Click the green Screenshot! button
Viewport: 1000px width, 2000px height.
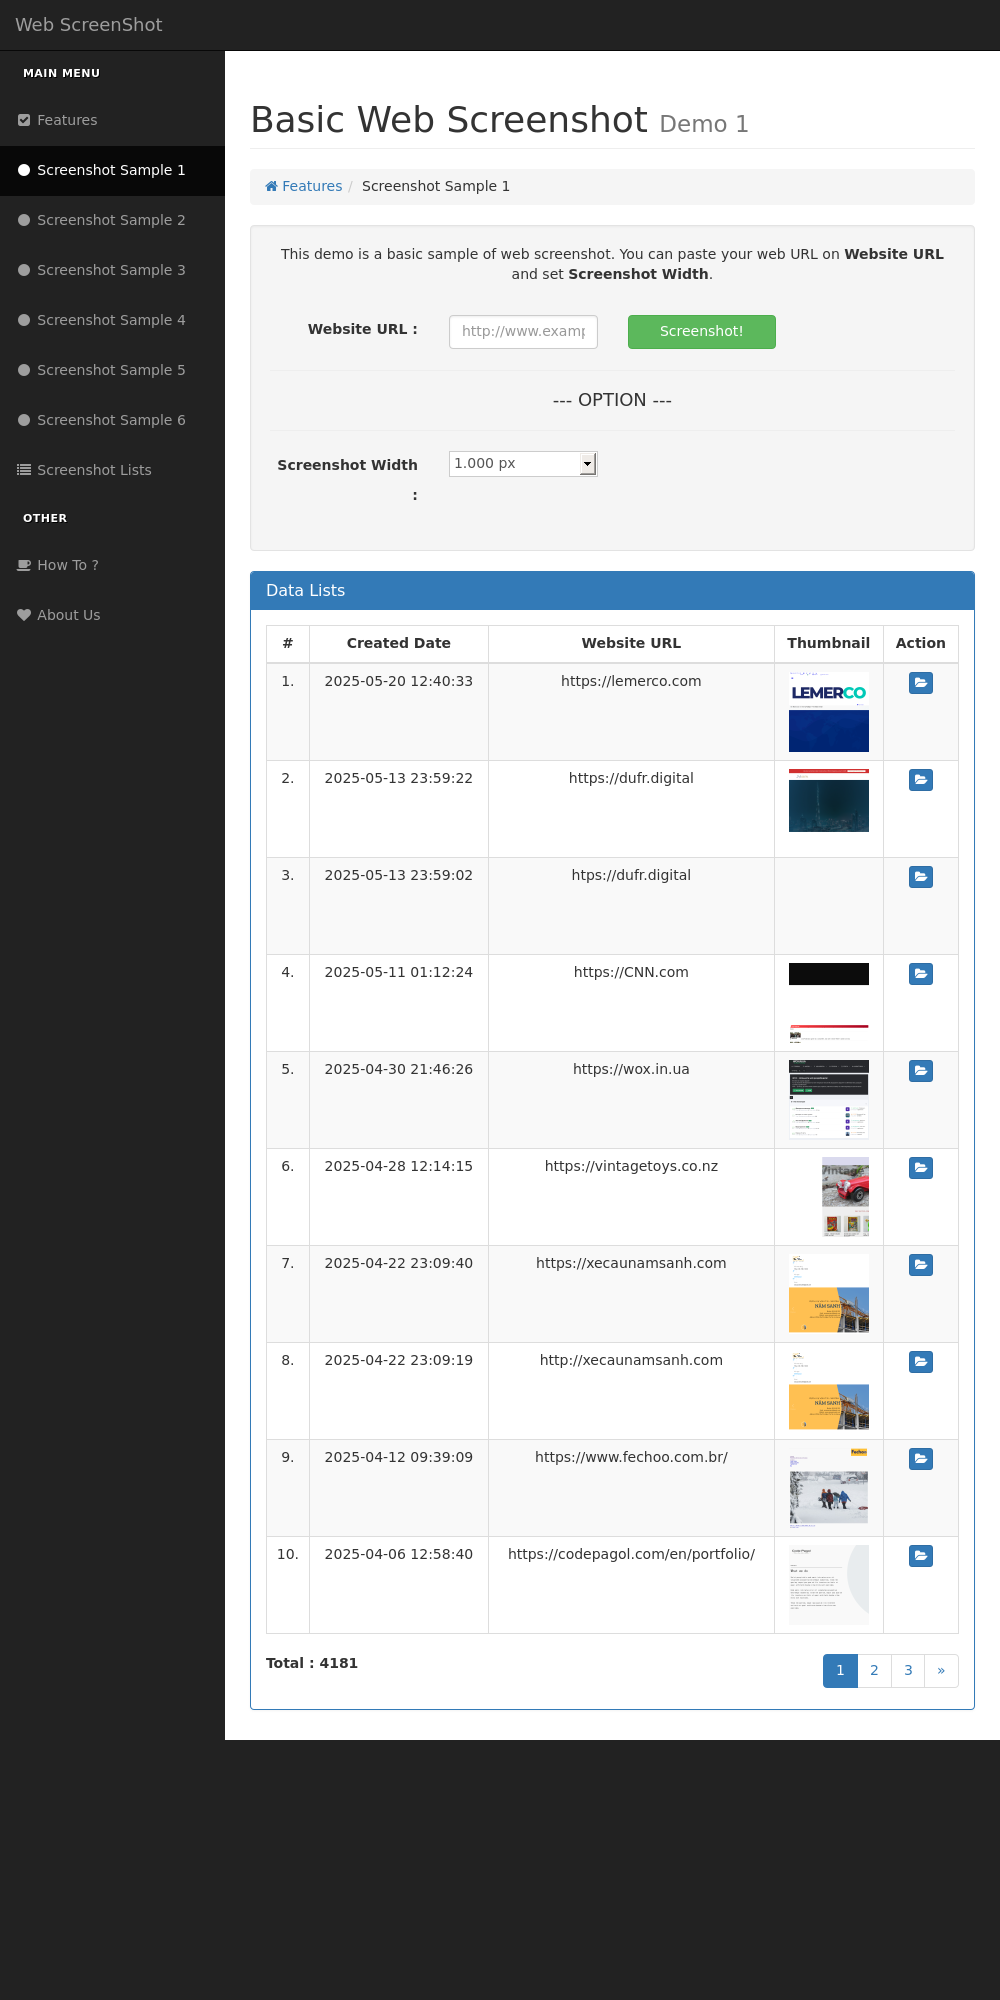(x=702, y=332)
